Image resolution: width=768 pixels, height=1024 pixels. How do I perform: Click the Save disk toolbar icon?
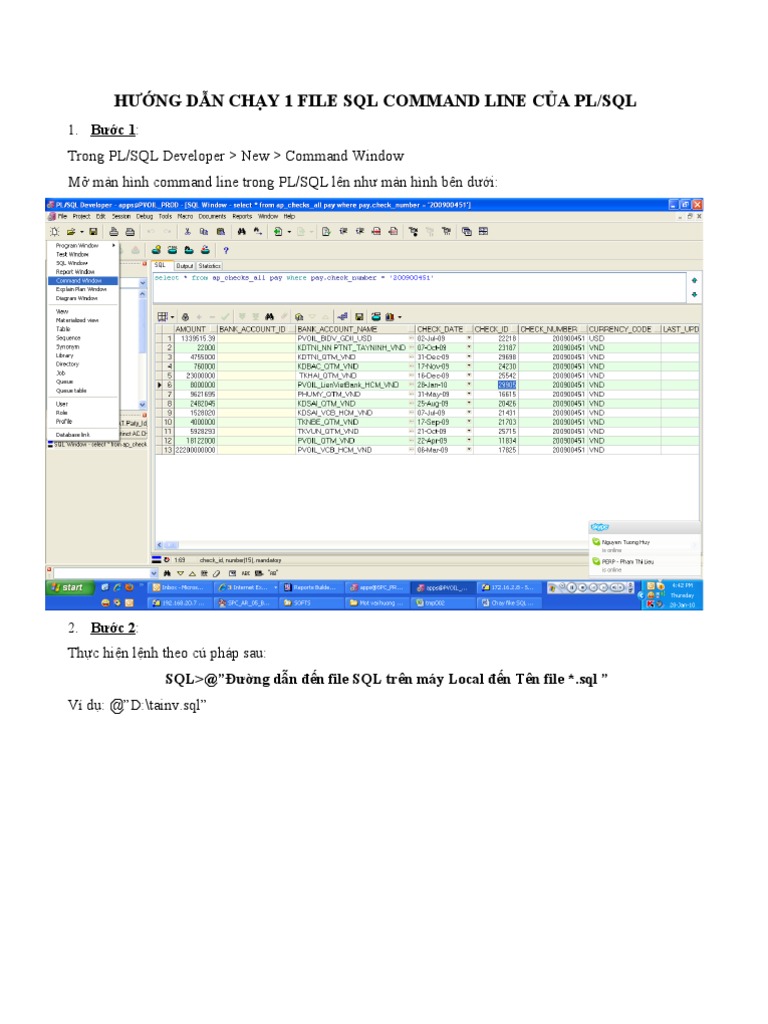[93, 232]
